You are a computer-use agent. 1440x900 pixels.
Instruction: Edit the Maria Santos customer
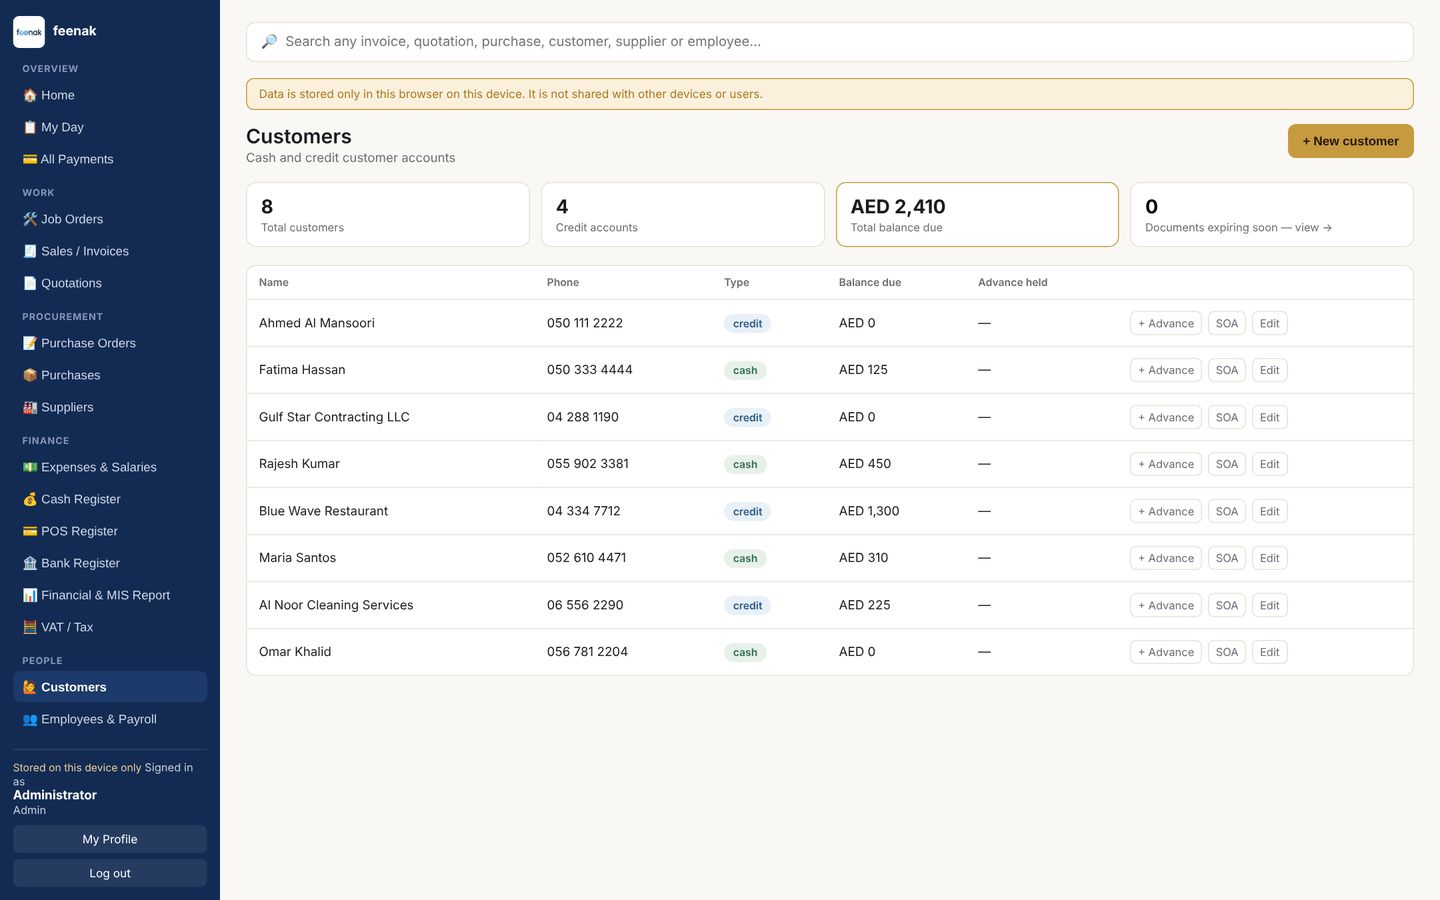click(1270, 558)
